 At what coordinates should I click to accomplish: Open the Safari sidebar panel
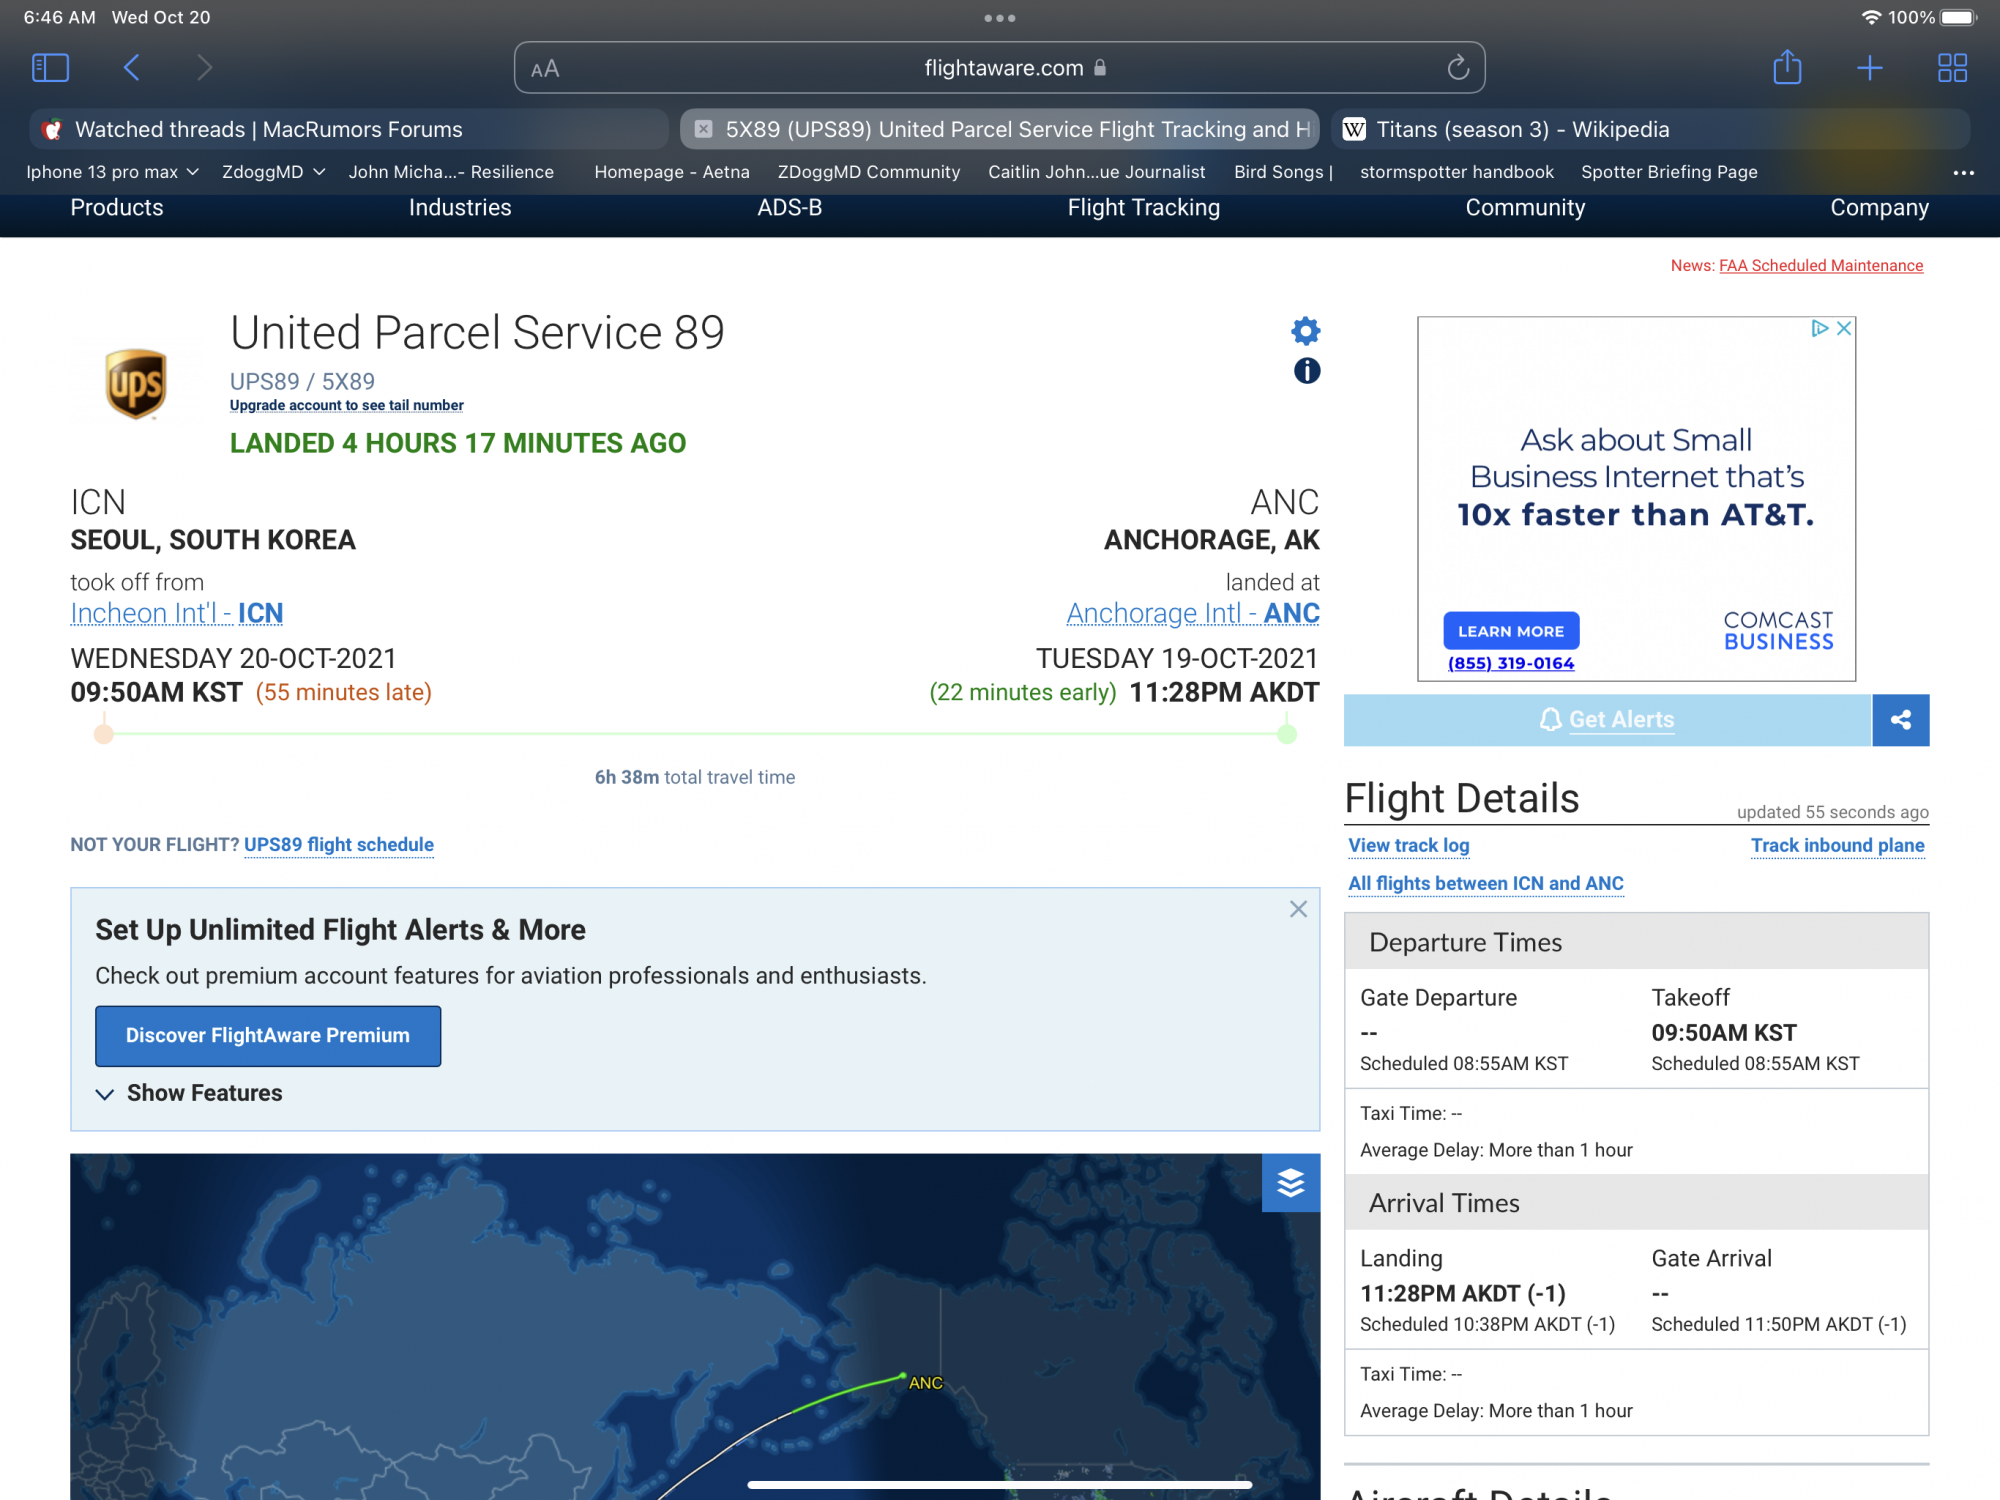[x=50, y=68]
